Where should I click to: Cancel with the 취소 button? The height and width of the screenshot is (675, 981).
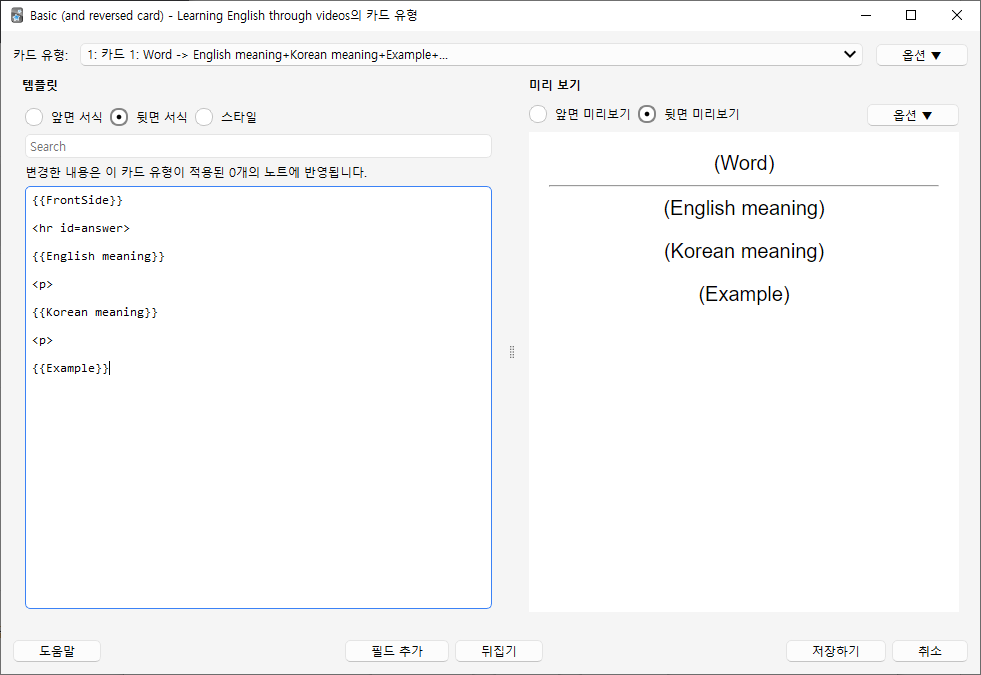(x=930, y=651)
